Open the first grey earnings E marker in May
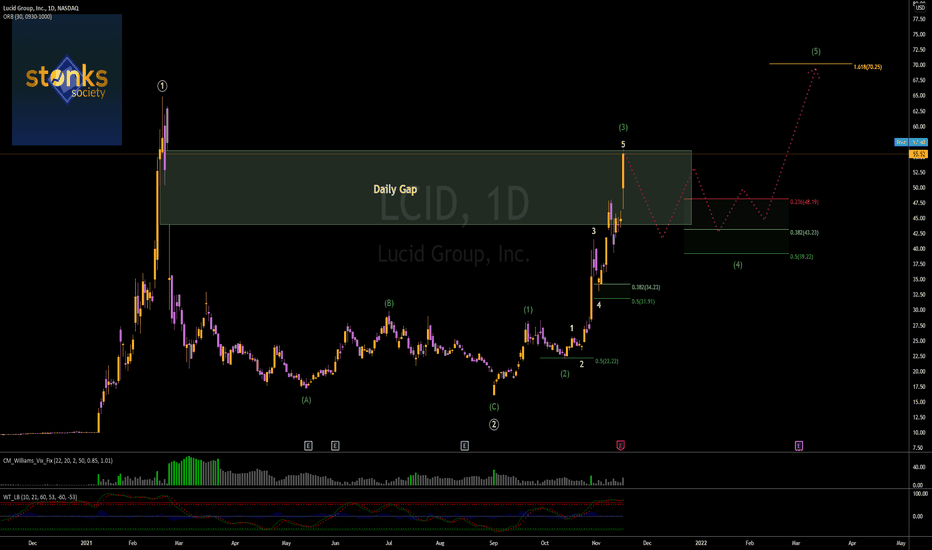Image resolution: width=932 pixels, height=550 pixels. (x=308, y=445)
